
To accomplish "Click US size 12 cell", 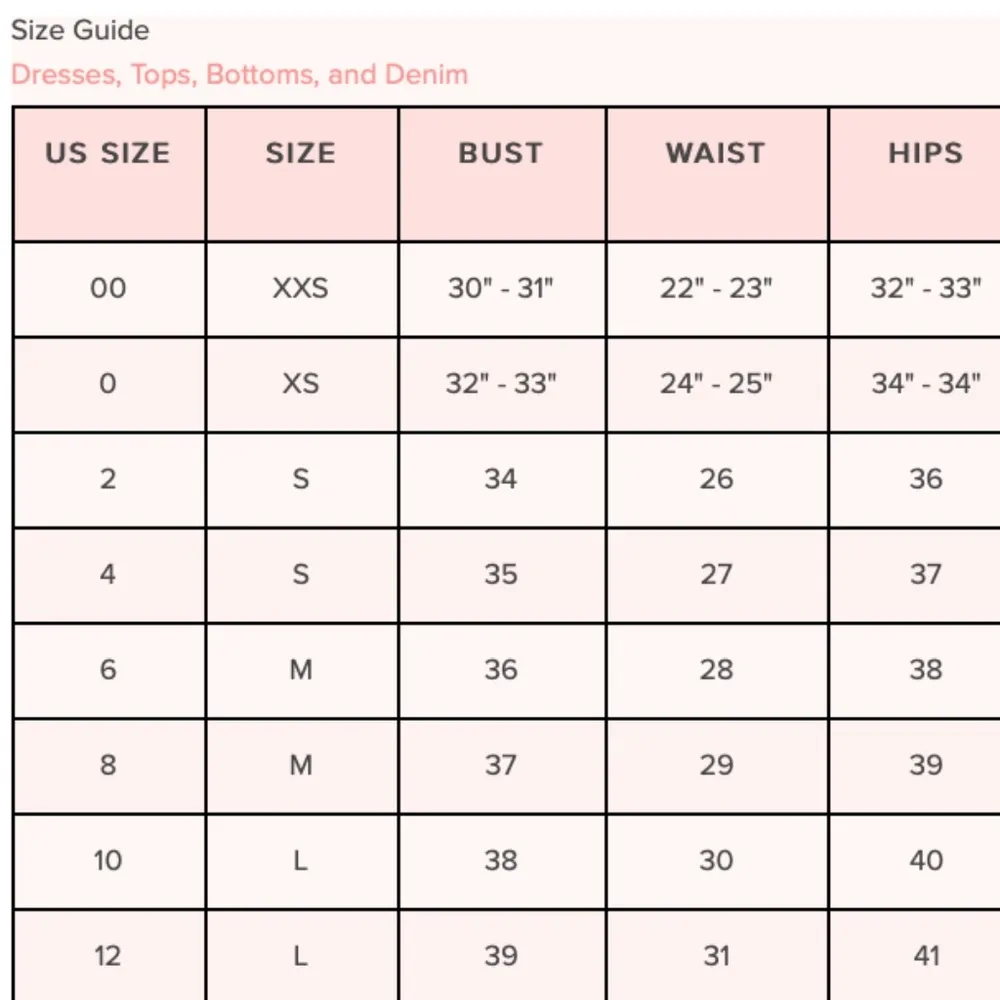I will (x=108, y=956).
